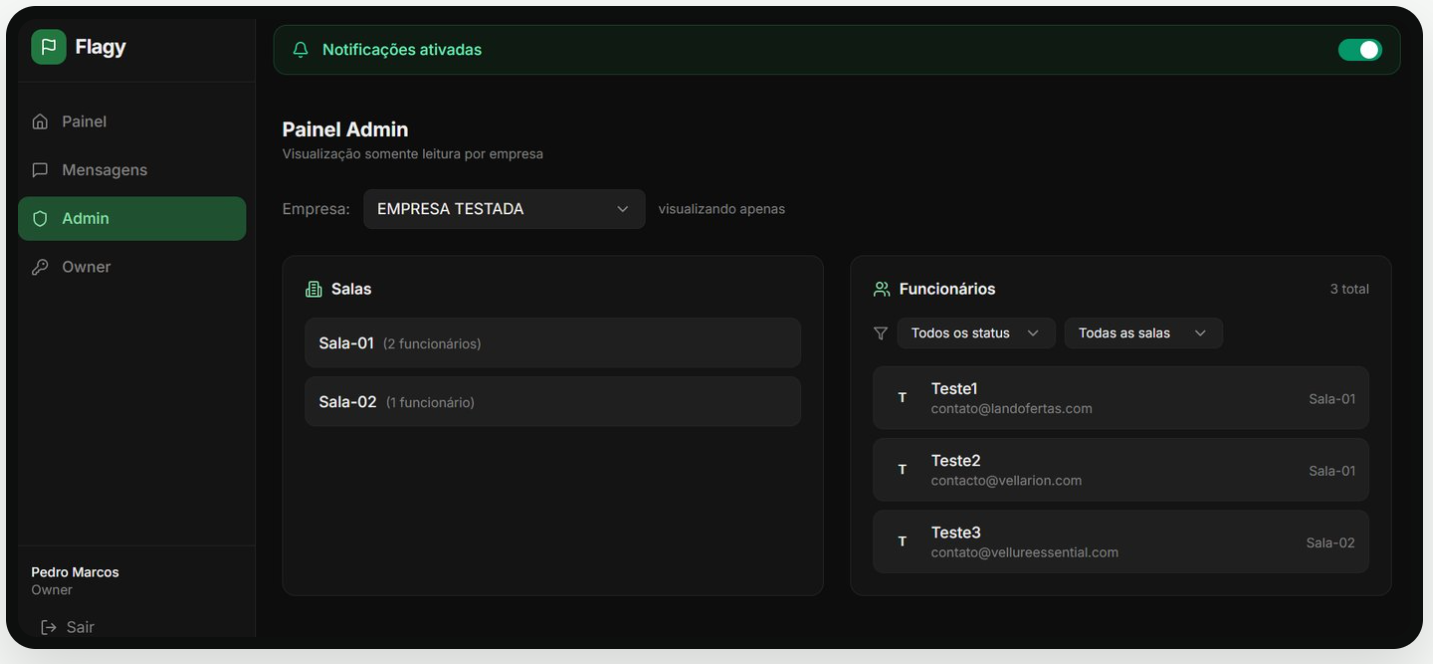Click the T avatar for Teste2
This screenshot has width=1433, height=664.
tap(902, 470)
